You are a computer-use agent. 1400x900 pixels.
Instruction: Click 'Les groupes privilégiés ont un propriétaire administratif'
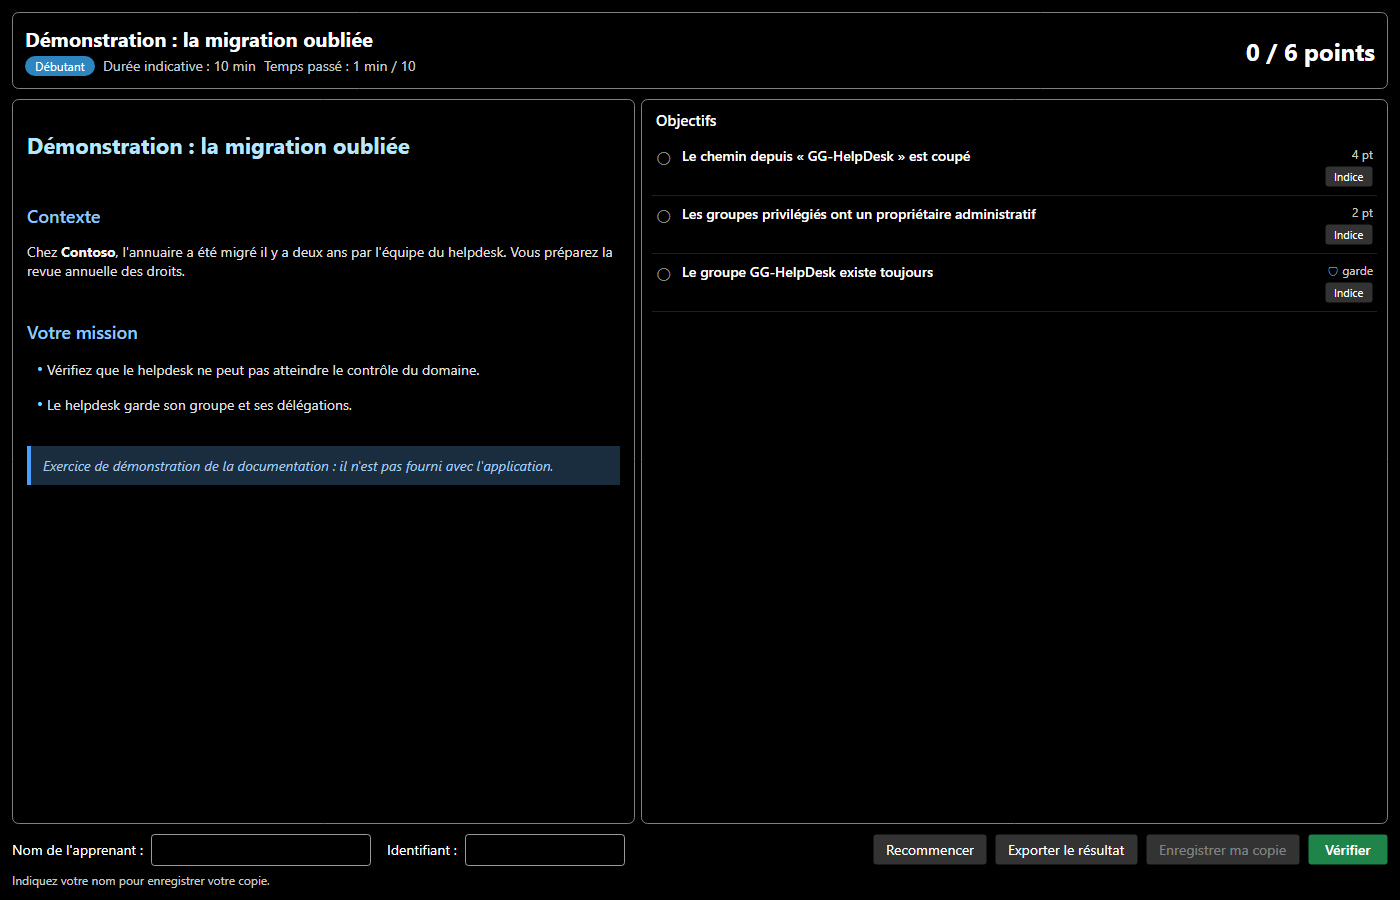pyautogui.click(x=859, y=215)
